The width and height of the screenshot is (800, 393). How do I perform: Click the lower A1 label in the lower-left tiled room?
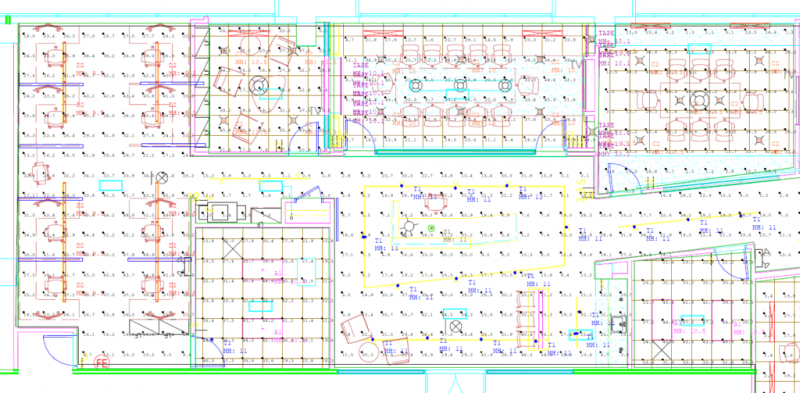[x=278, y=332]
